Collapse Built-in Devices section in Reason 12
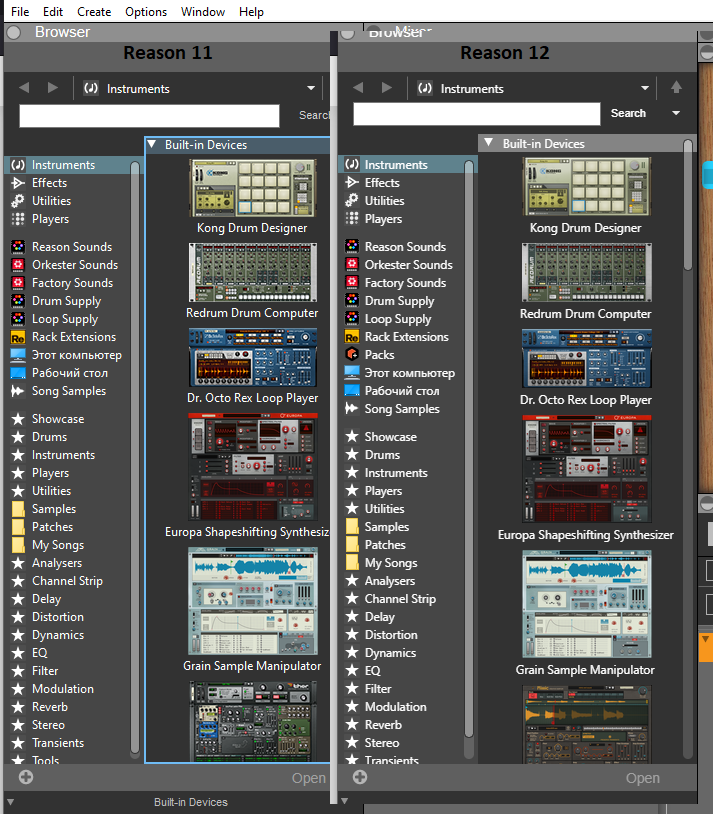Image resolution: width=713 pixels, height=814 pixels. 489,143
